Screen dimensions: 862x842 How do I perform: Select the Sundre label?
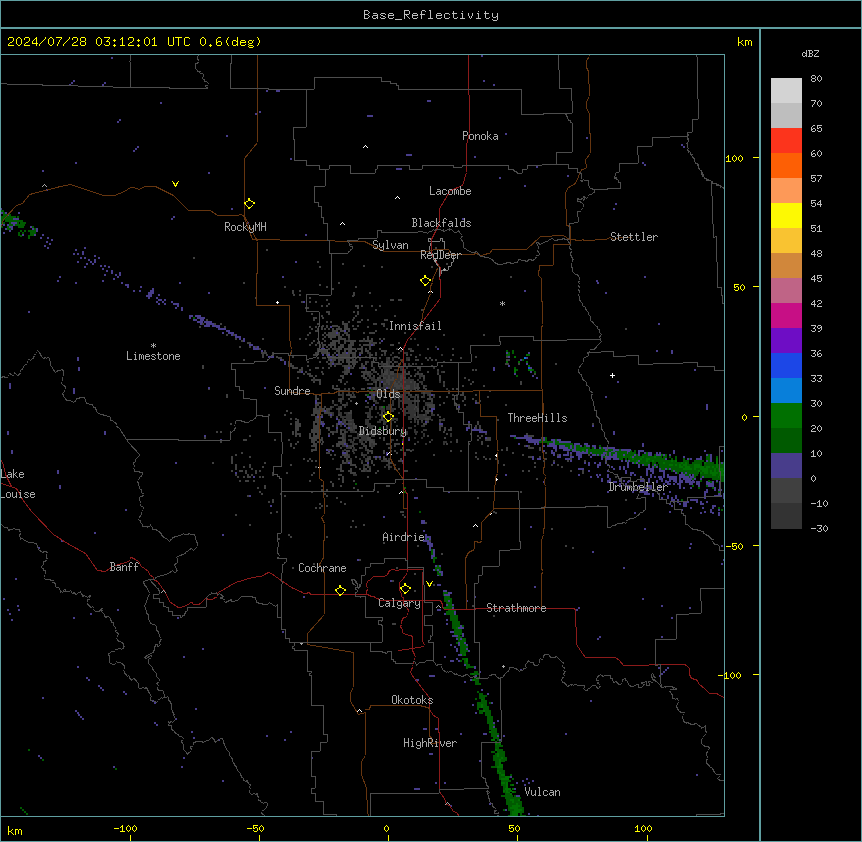point(292,391)
